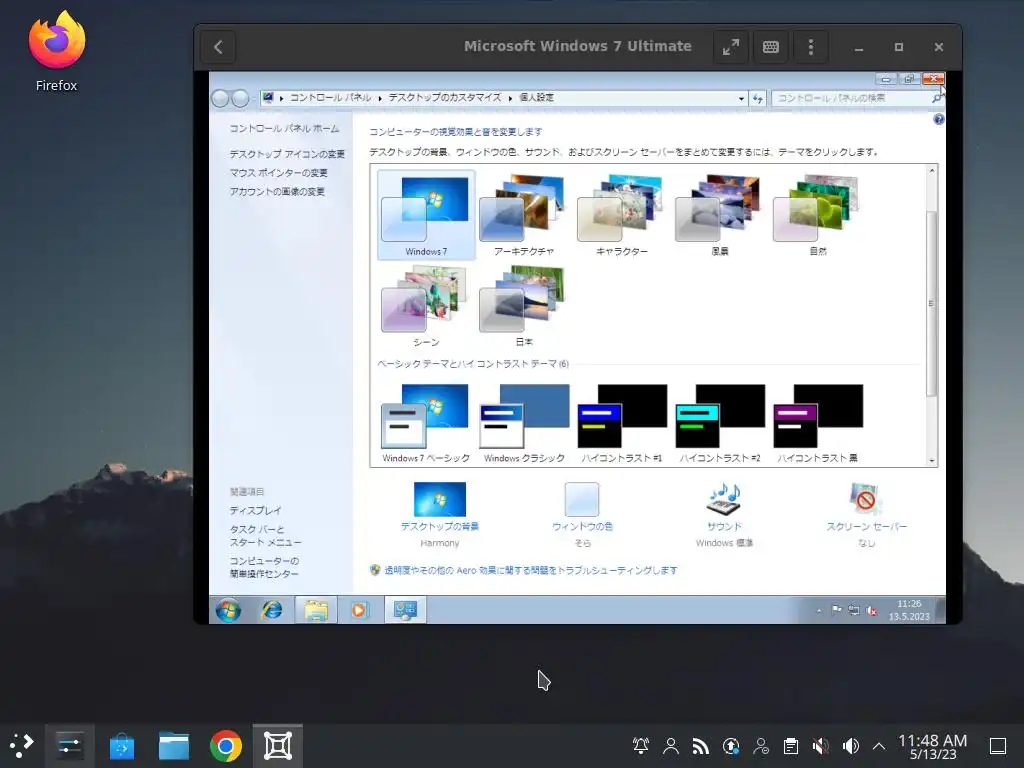This screenshot has width=1024, height=768.
Task: Pick the 日本 theme
Action: pyautogui.click(x=524, y=306)
